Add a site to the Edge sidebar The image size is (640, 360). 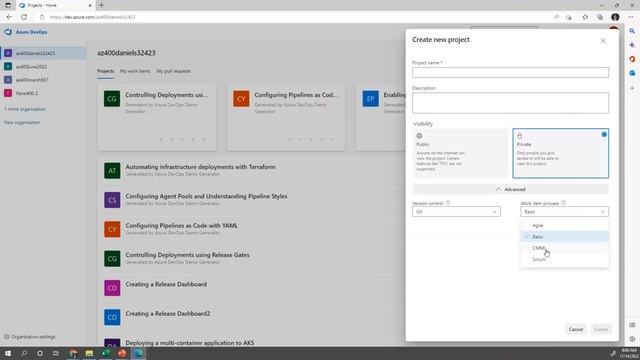(x=632, y=88)
